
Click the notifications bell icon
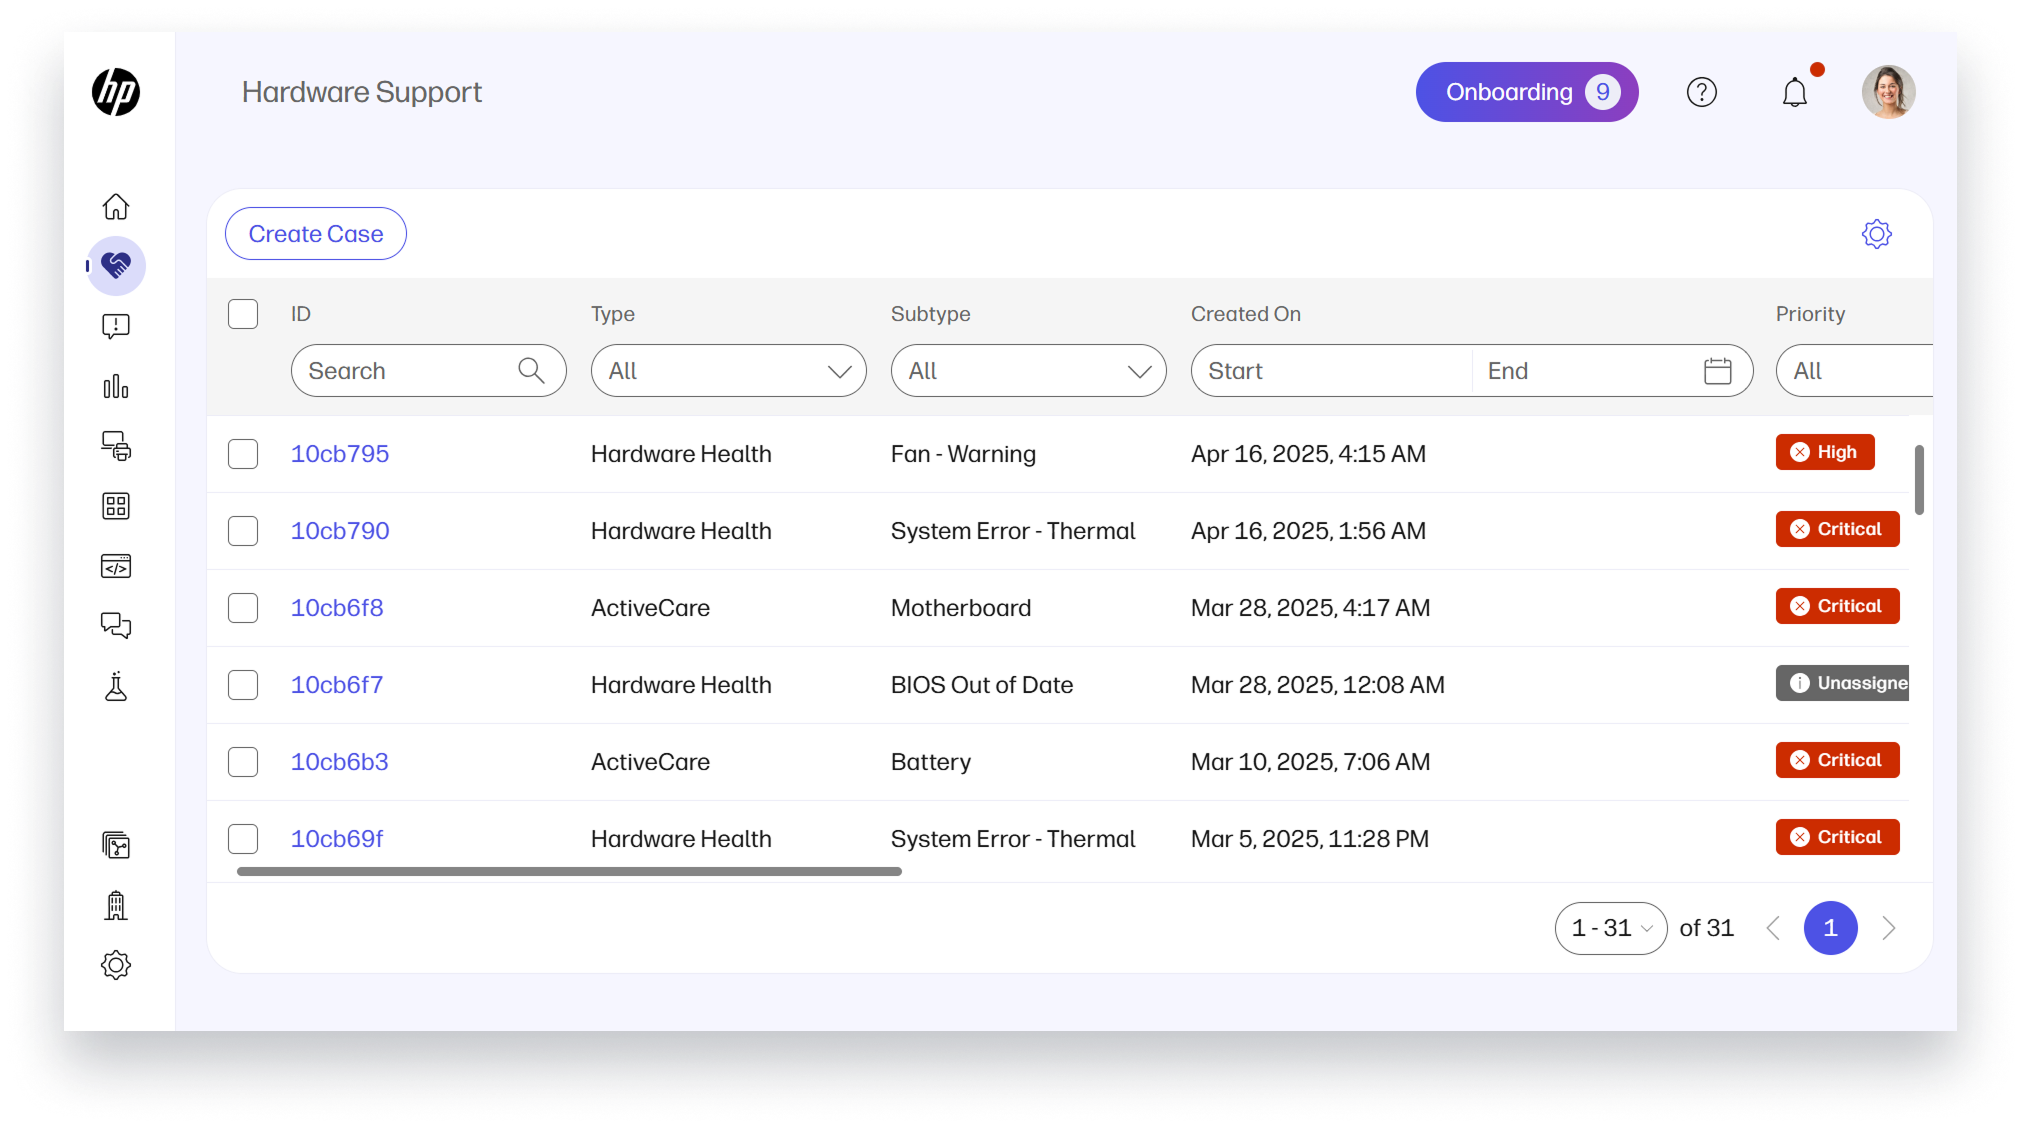click(1795, 93)
